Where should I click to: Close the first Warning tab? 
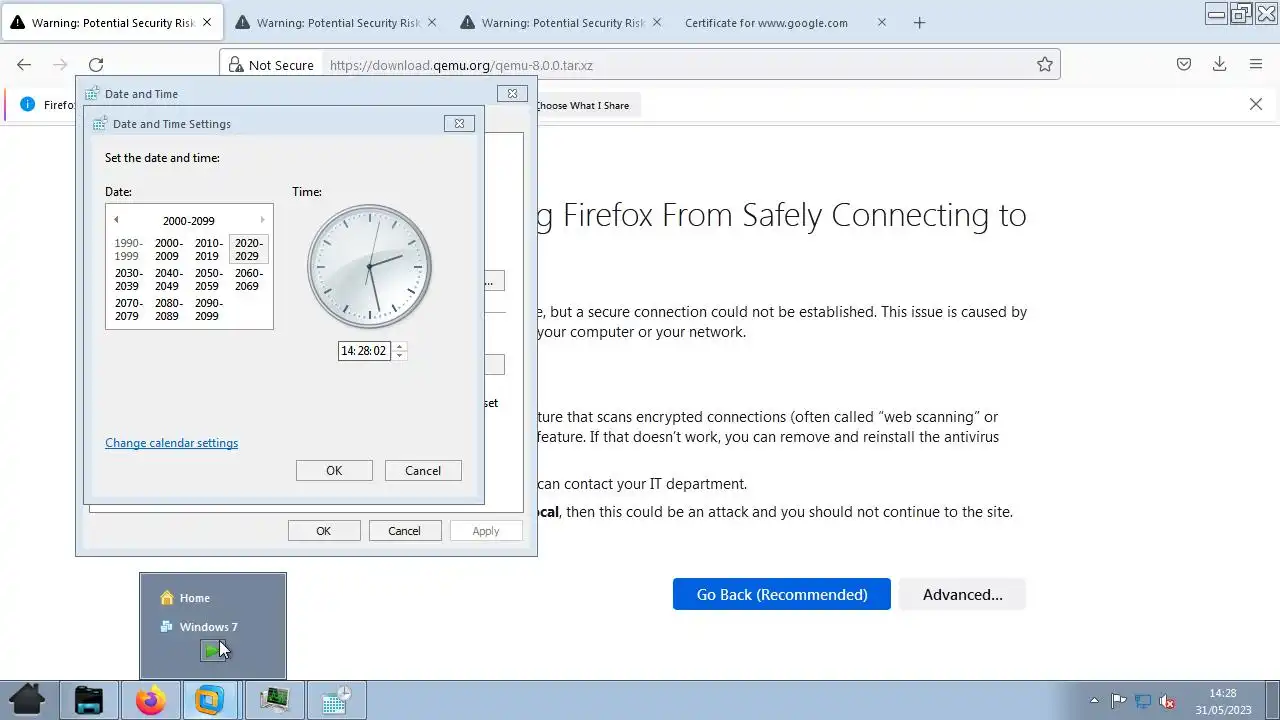click(207, 22)
